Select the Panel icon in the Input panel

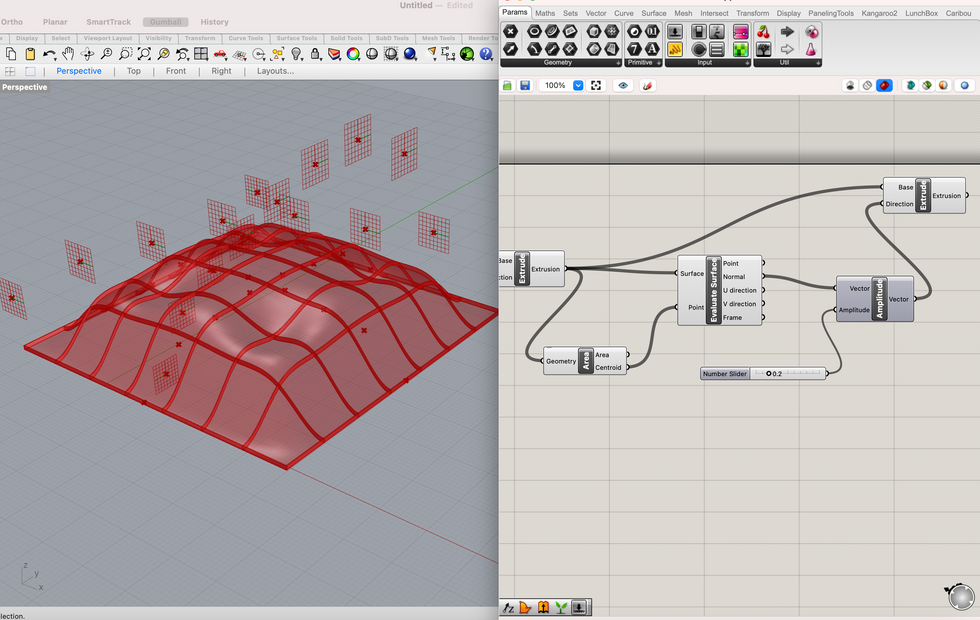[x=716, y=49]
